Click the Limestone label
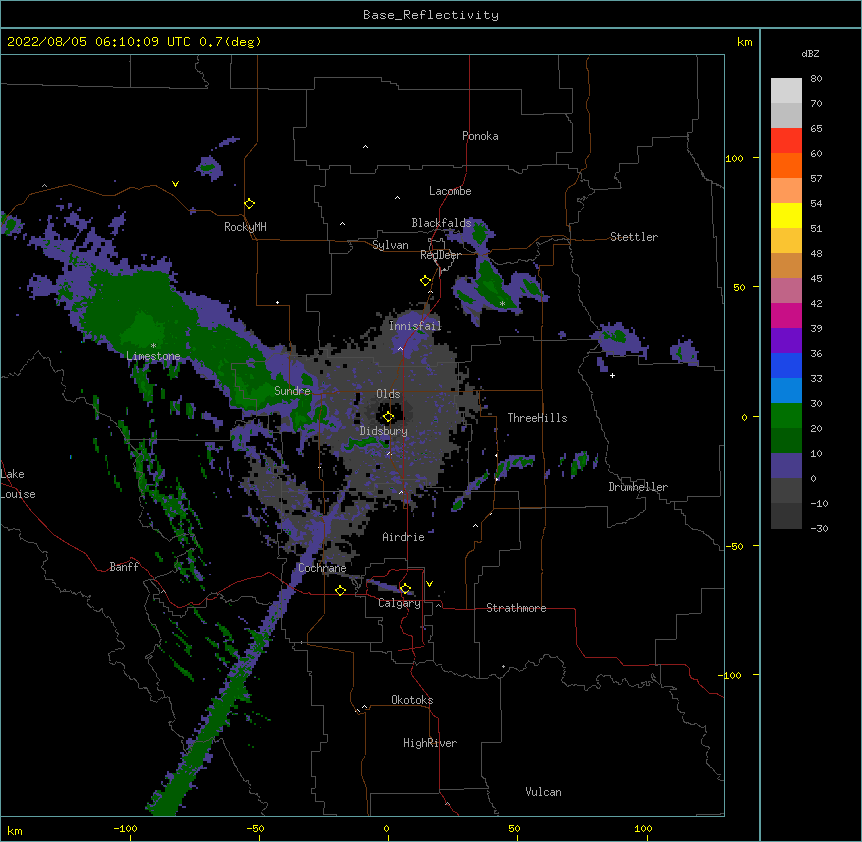This screenshot has width=862, height=842. coord(153,356)
